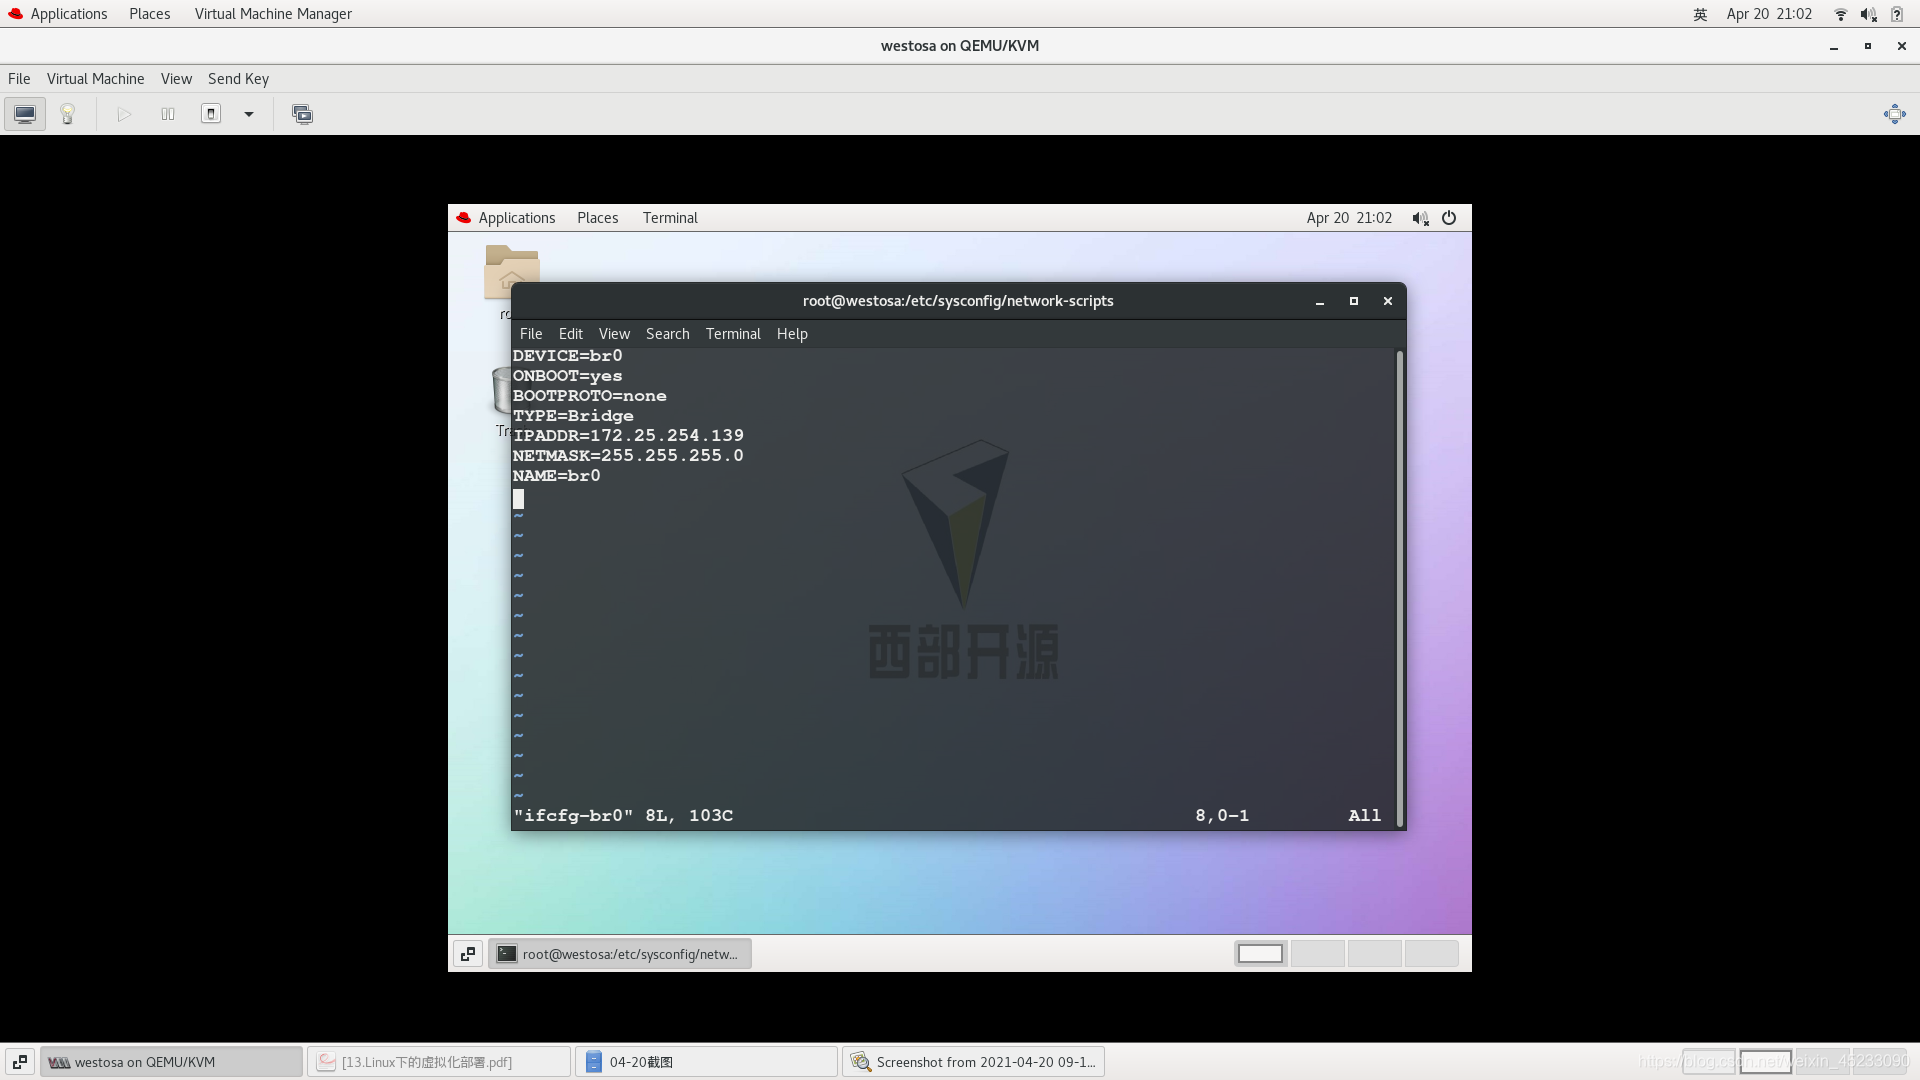Open host Places menu
This screenshot has width=1920, height=1080.
click(150, 14)
